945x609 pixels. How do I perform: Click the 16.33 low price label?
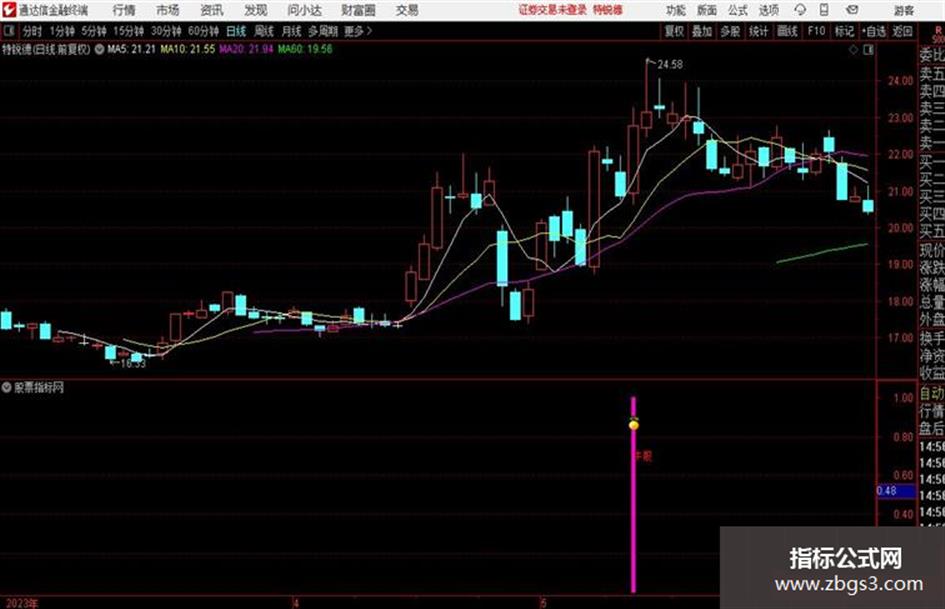coord(133,364)
